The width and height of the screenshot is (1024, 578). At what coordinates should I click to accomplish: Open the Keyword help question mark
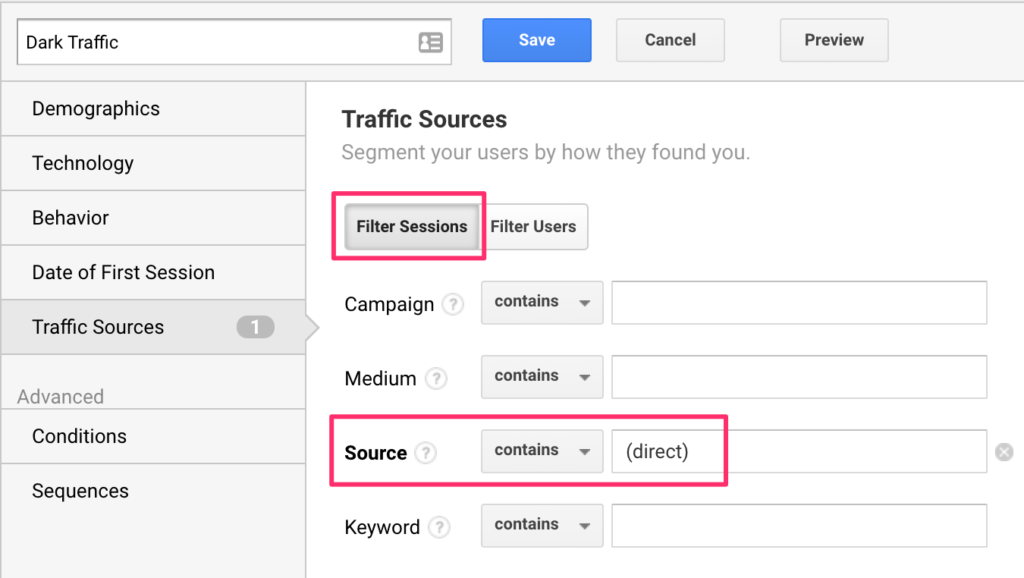[x=440, y=527]
